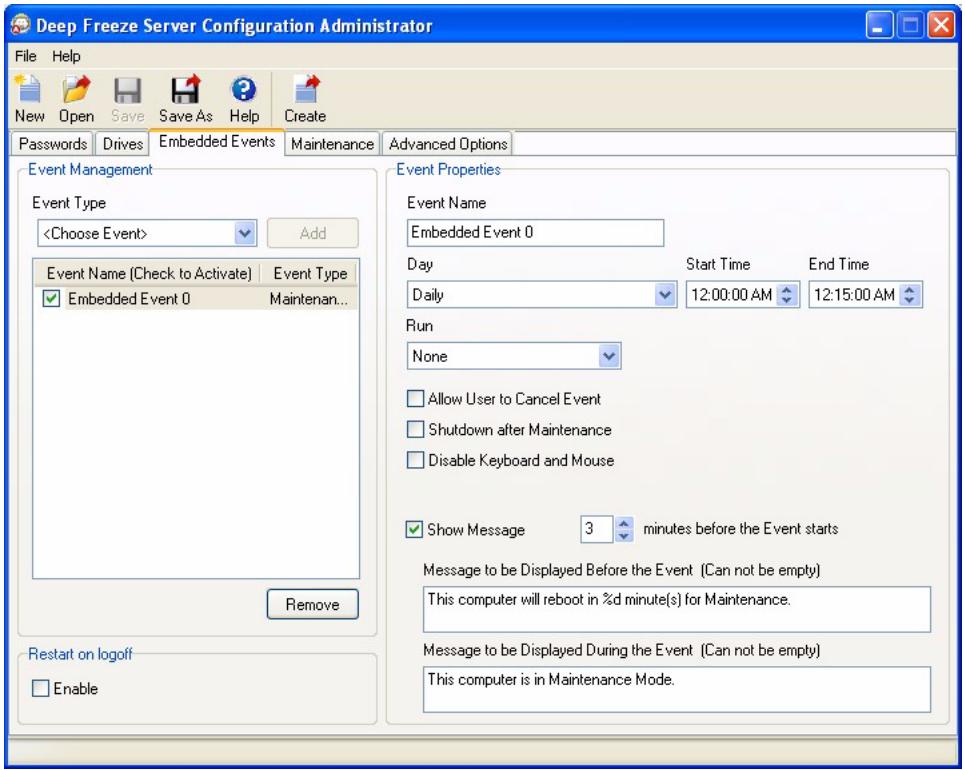965x770 pixels.
Task: Switch to the Passwords tab
Action: (53, 144)
